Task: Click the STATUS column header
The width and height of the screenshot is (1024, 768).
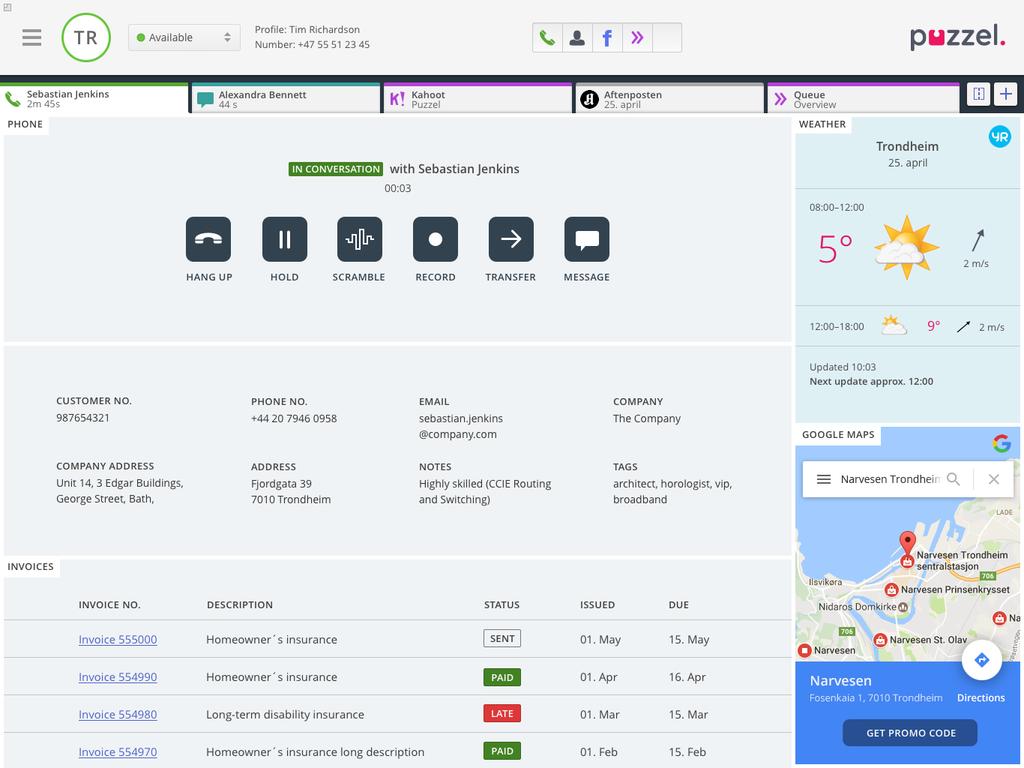Action: coord(502,605)
